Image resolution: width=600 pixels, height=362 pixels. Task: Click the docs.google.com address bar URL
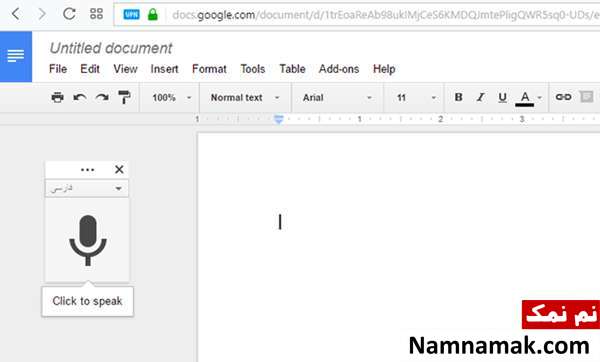385,15
